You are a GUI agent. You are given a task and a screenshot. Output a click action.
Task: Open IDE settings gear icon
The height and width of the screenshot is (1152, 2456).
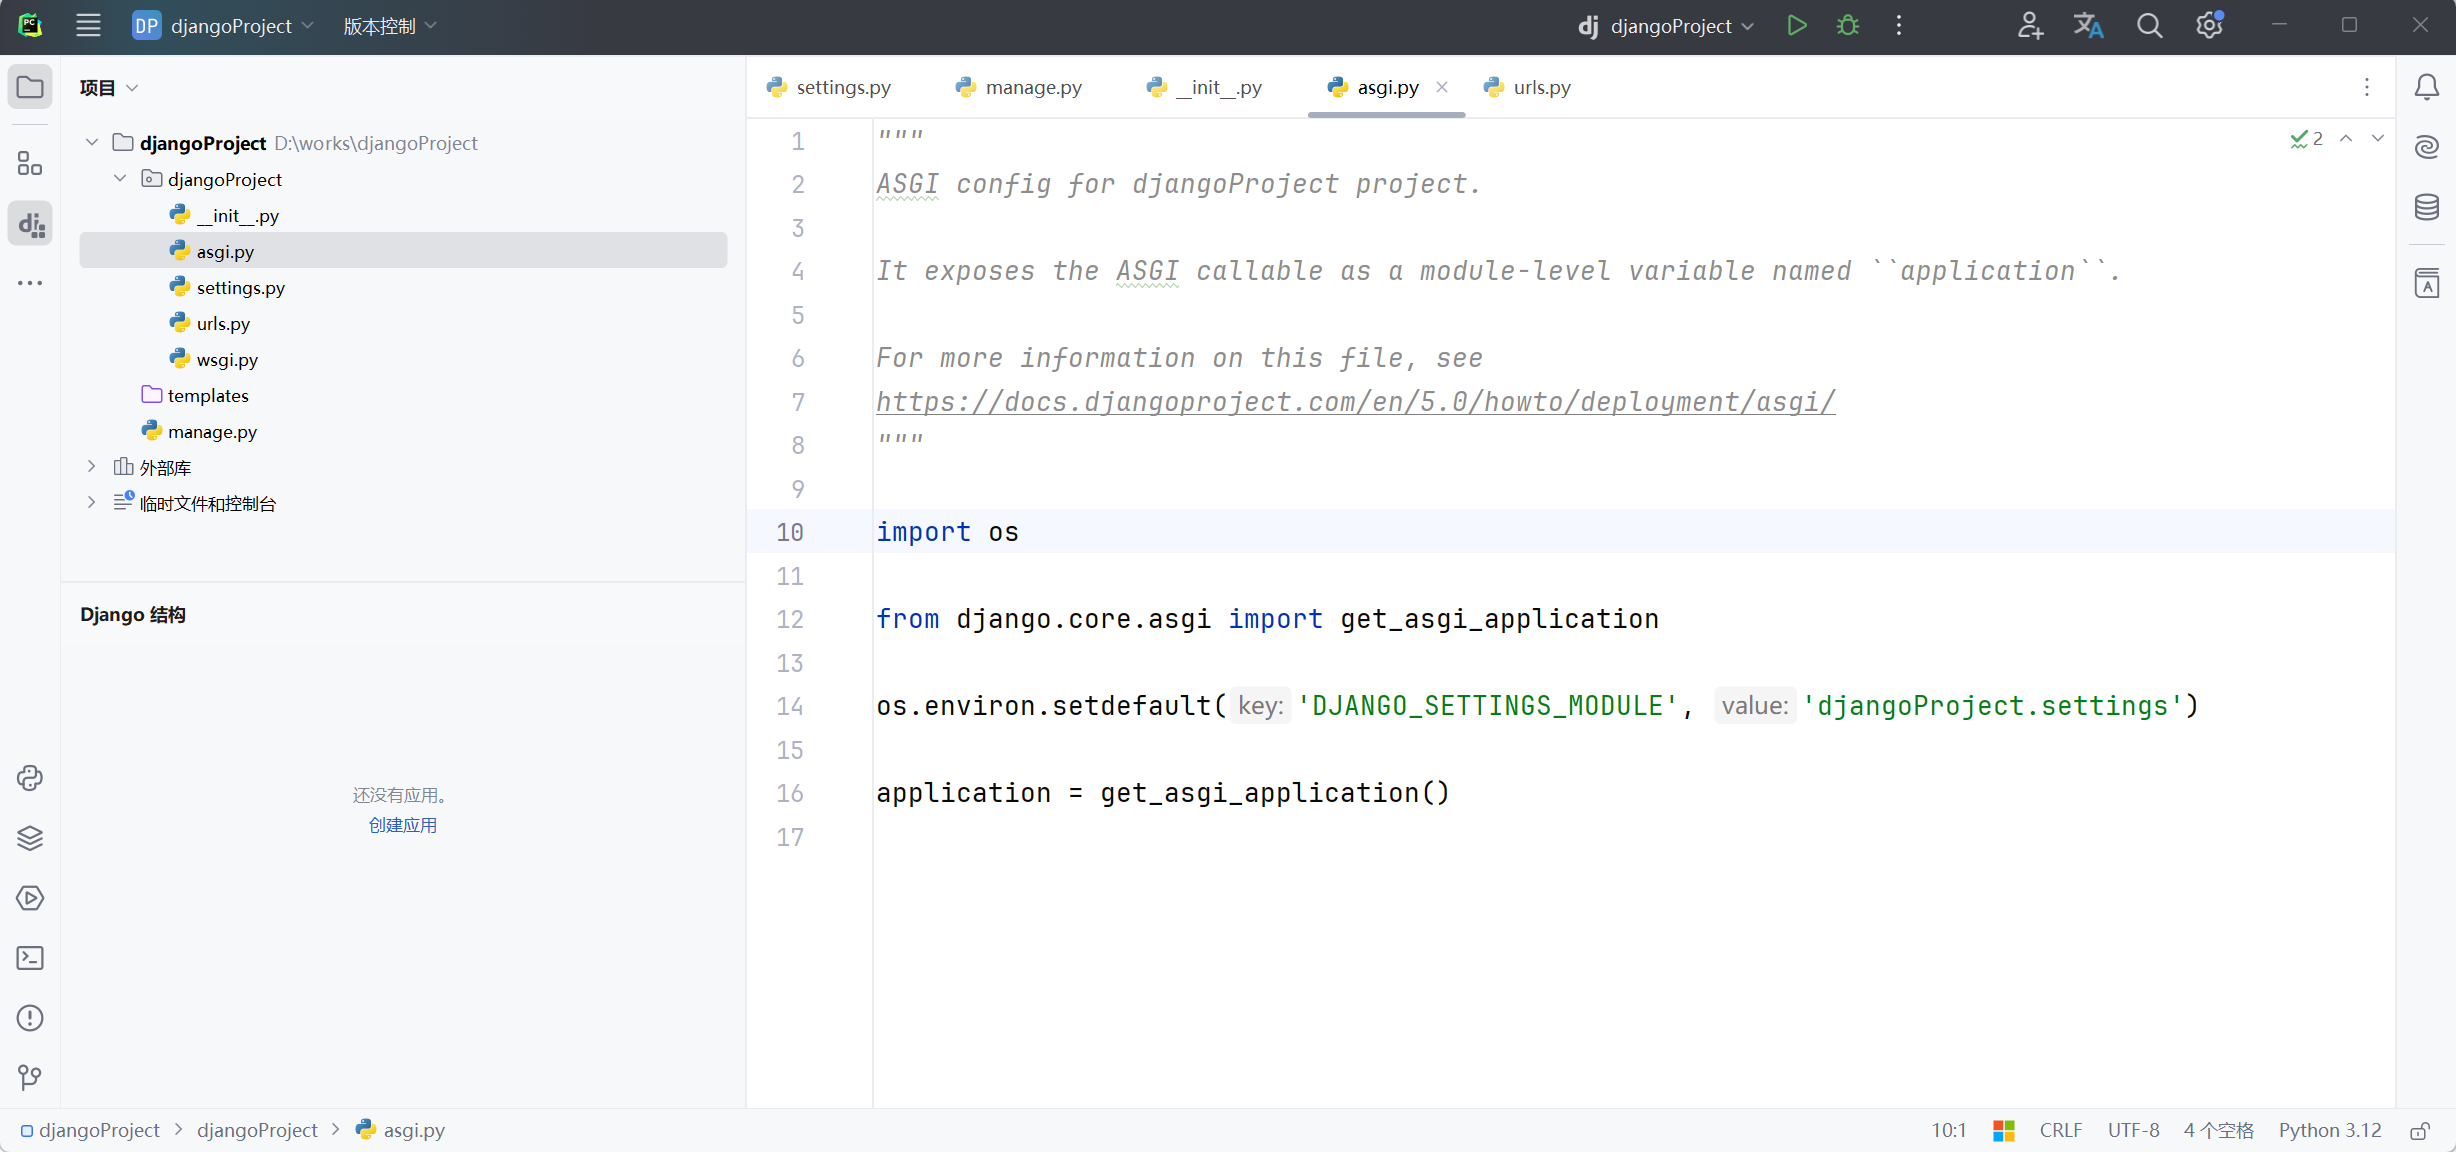tap(2209, 26)
